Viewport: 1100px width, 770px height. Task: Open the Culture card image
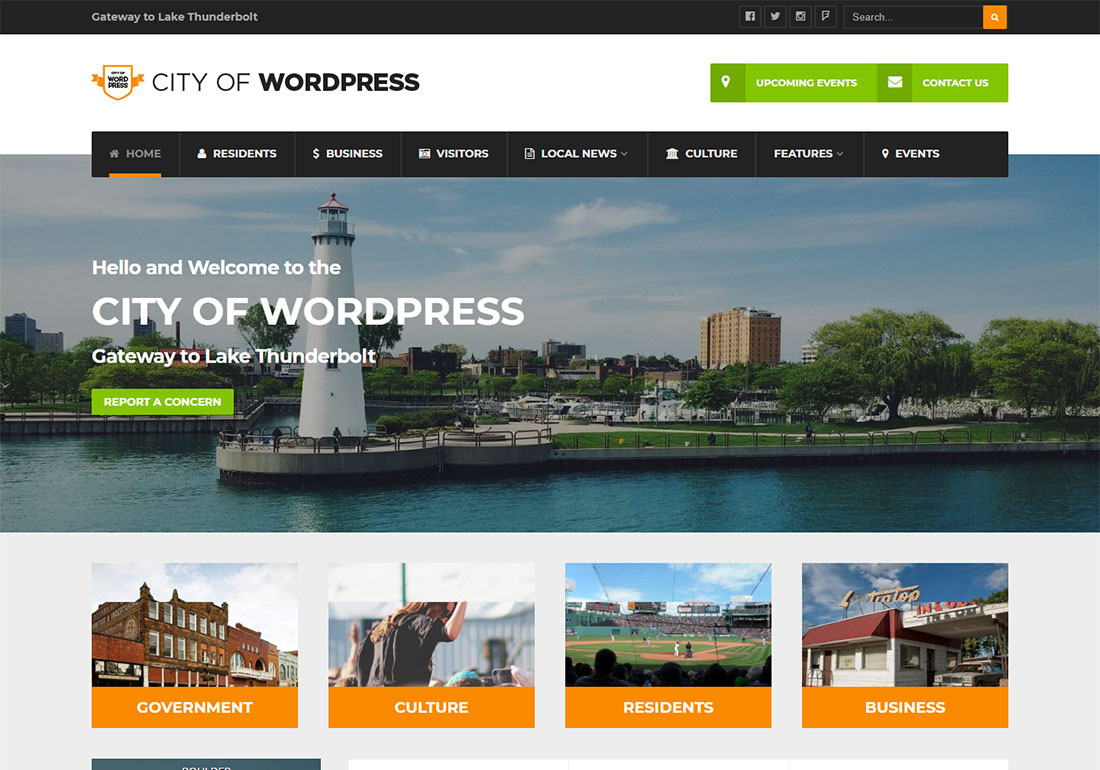click(x=431, y=625)
